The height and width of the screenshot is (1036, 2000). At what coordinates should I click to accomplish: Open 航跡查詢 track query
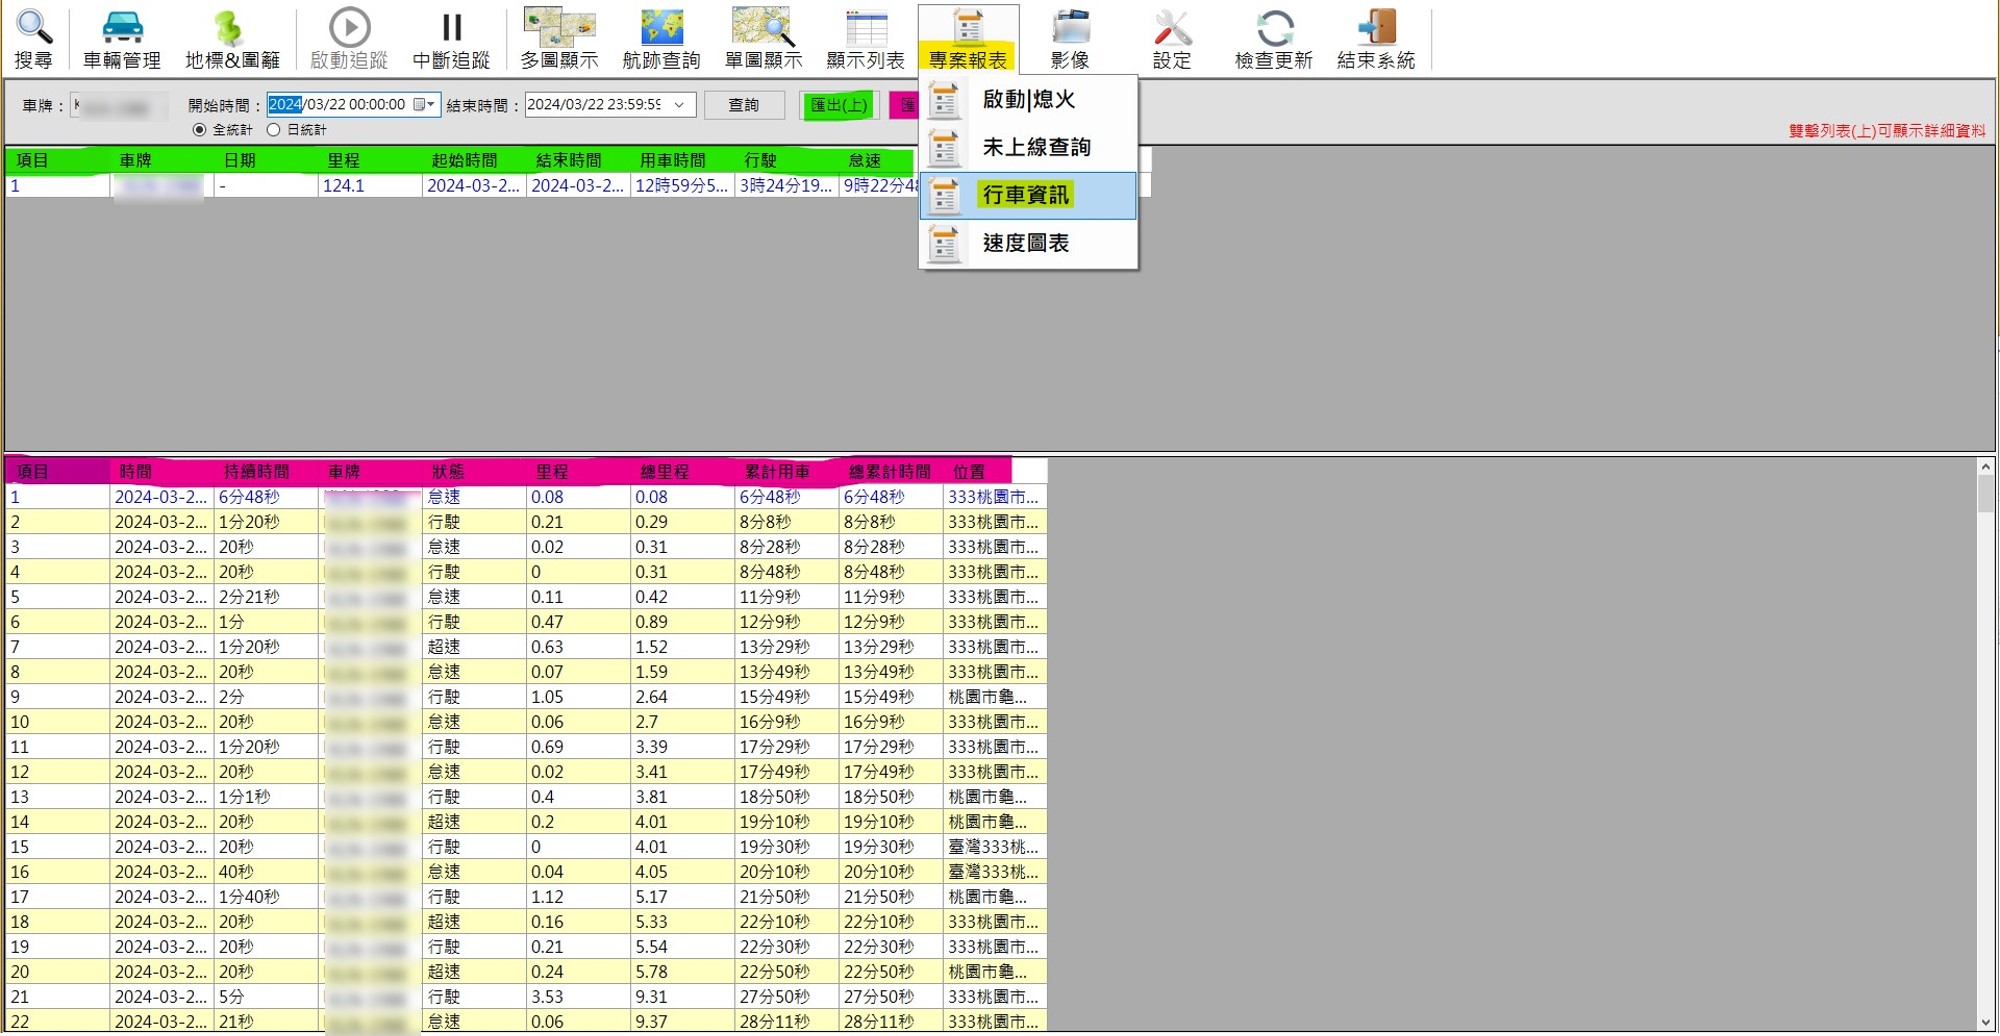[661, 39]
